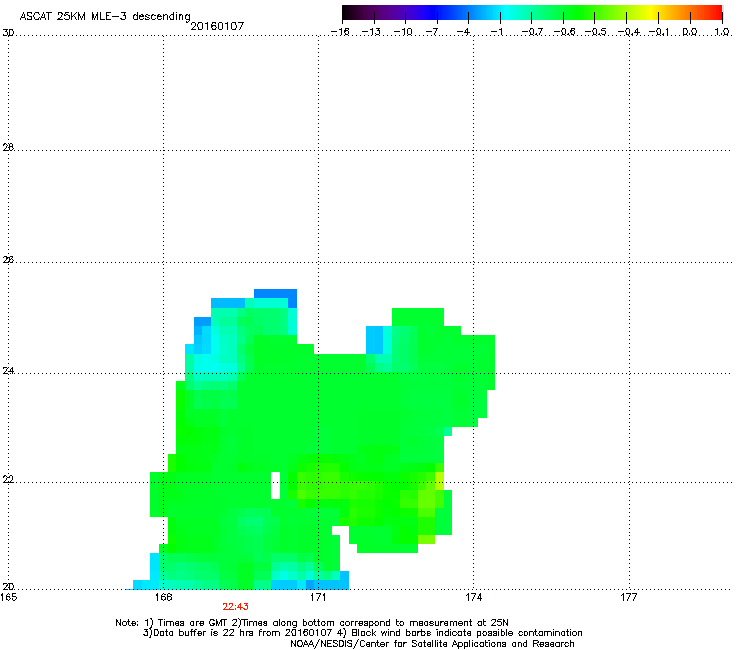Click the color scale label '-0.4'

[629, 32]
